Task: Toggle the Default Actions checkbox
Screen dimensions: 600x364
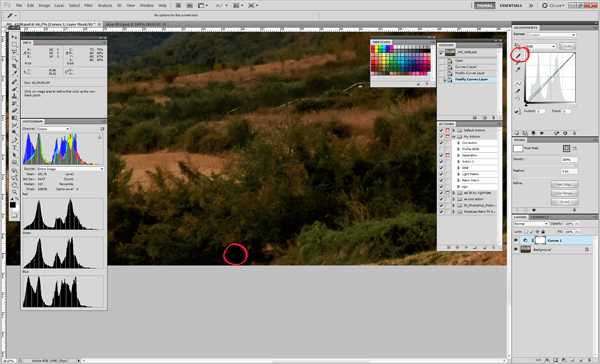Action: point(441,130)
